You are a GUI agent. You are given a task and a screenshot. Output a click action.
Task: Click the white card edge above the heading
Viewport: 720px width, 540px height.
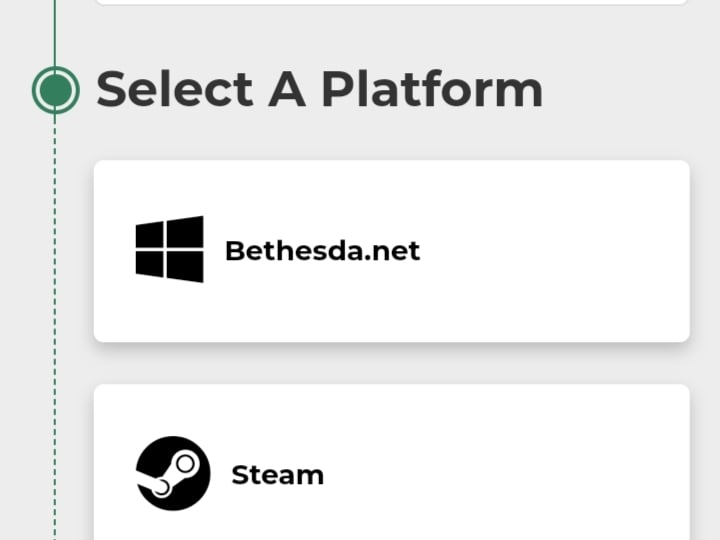[x=391, y=2]
